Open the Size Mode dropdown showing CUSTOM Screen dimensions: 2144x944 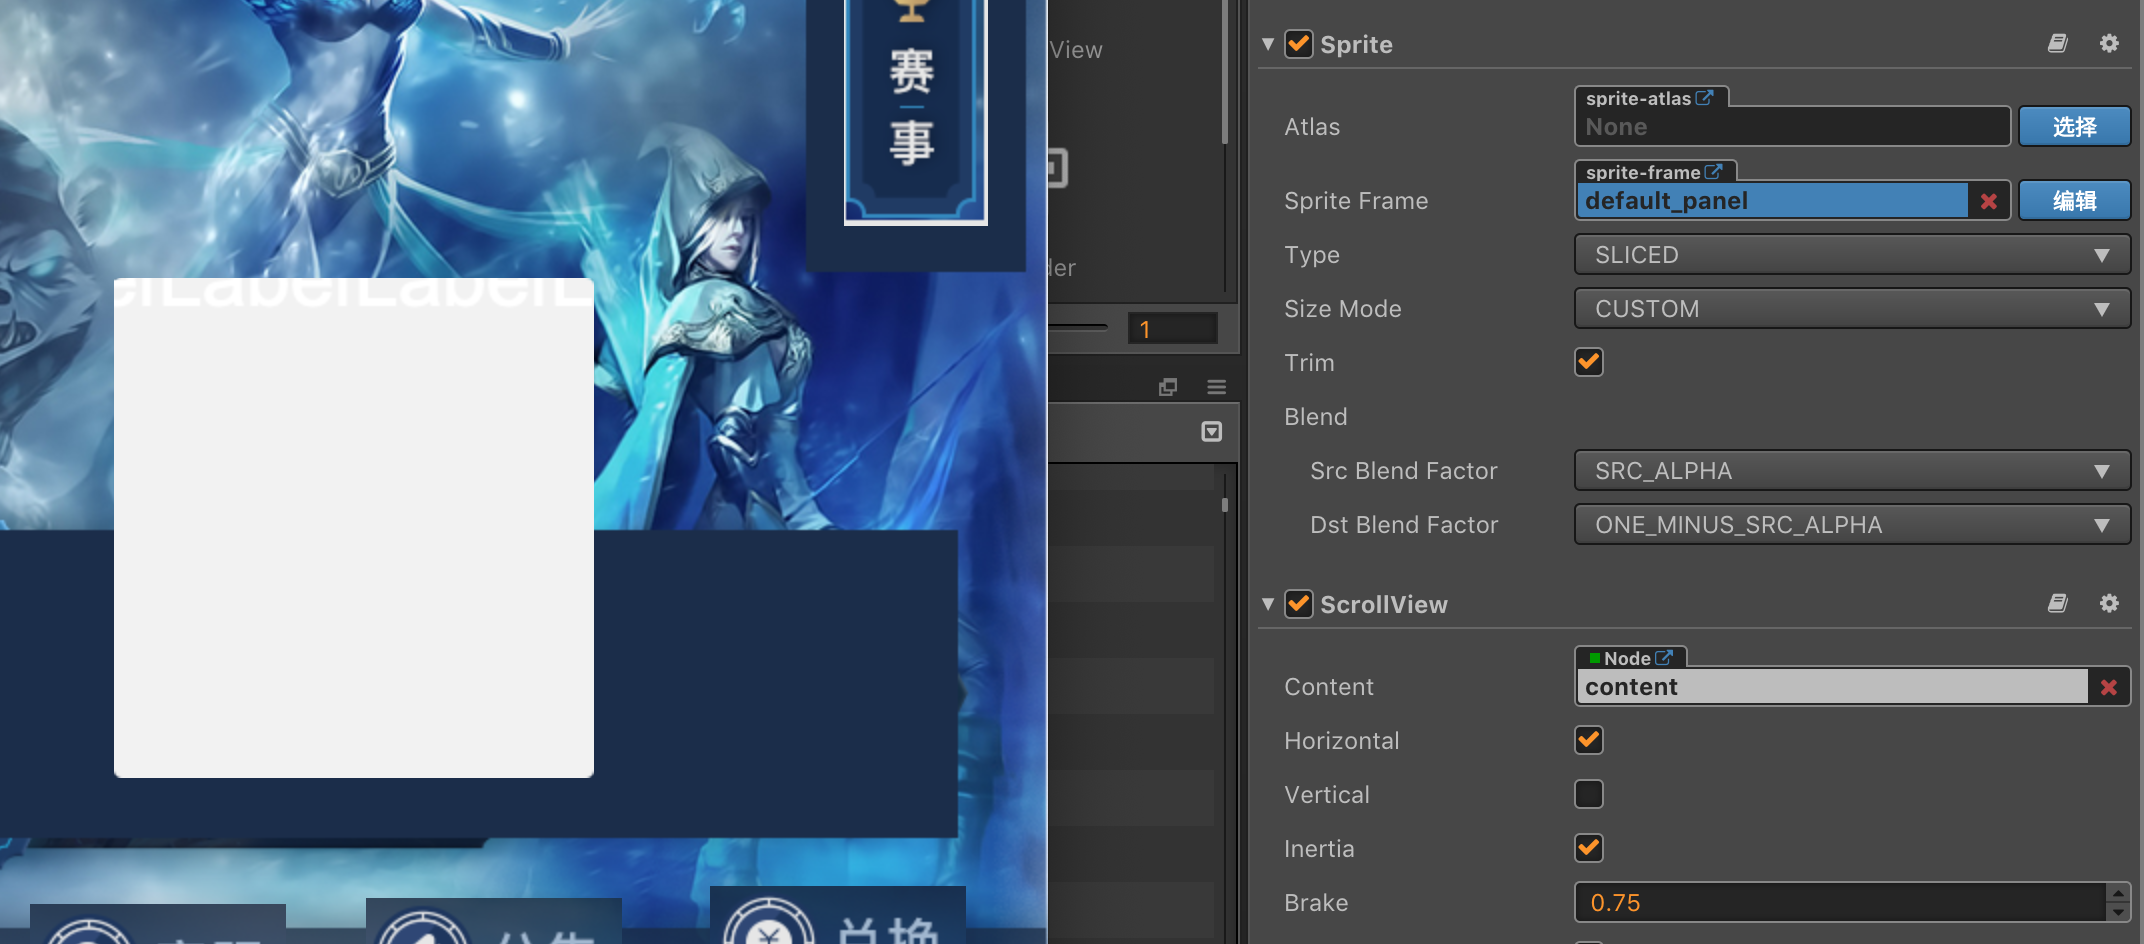pyautogui.click(x=1852, y=309)
